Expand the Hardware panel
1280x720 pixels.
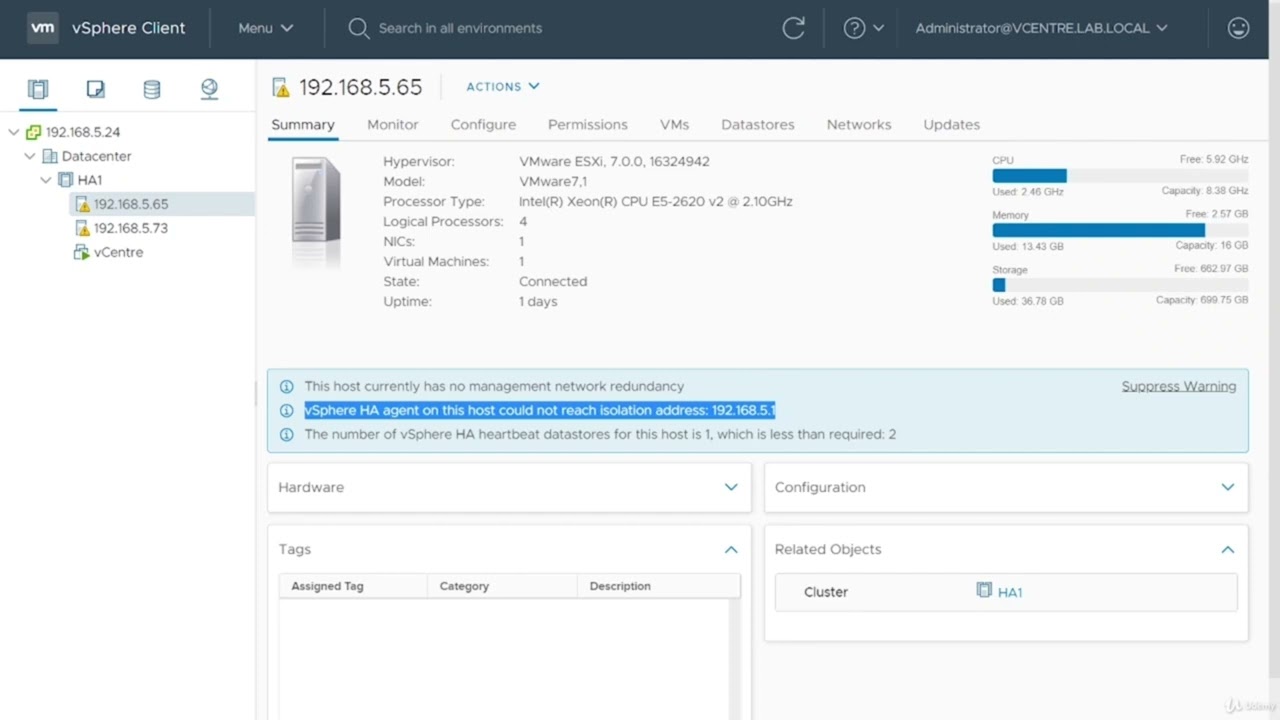(731, 487)
